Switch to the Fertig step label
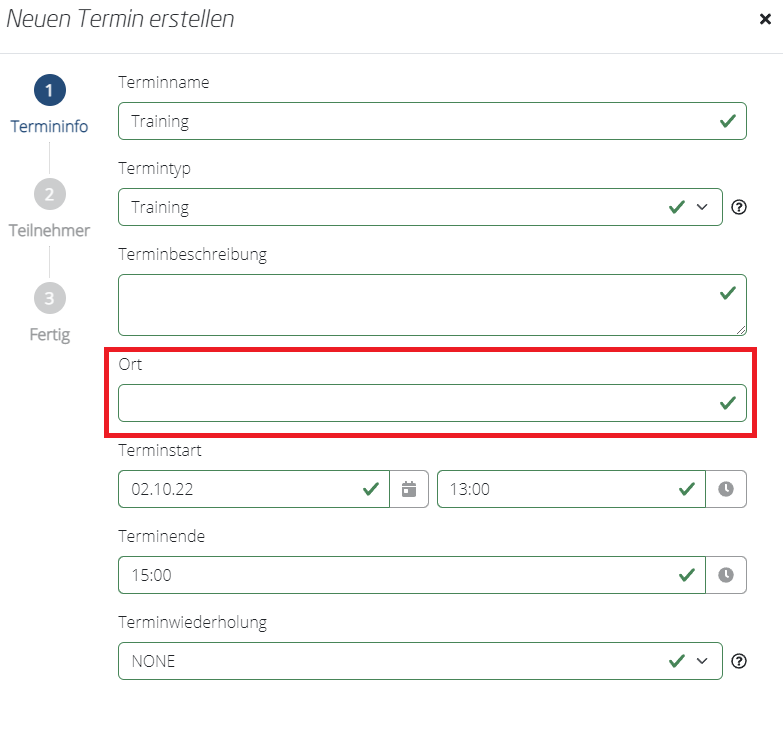784x730 pixels. pyautogui.click(x=50, y=334)
